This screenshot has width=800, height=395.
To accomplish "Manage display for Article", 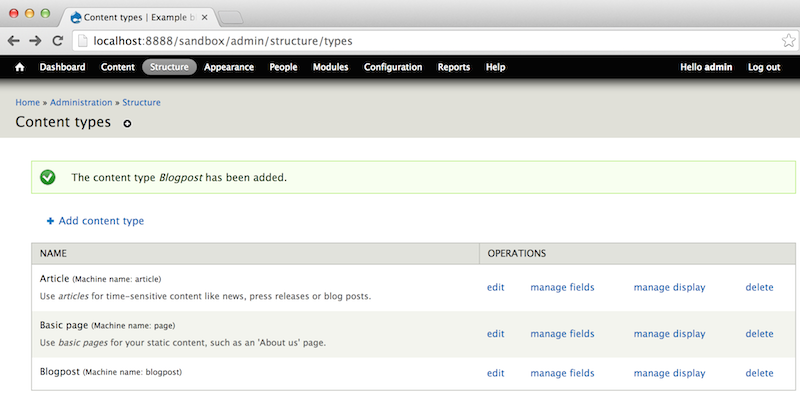I will 669,287.
